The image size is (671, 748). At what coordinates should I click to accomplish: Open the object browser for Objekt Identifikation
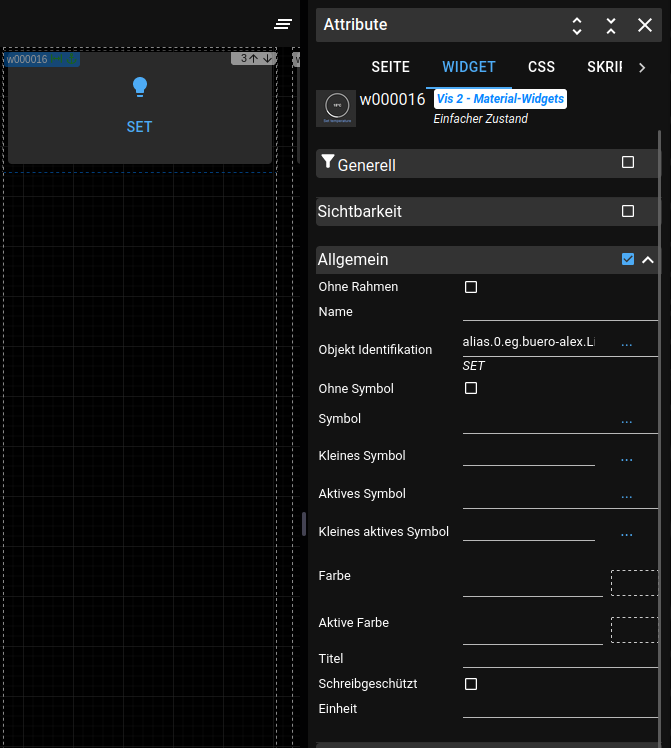627,343
